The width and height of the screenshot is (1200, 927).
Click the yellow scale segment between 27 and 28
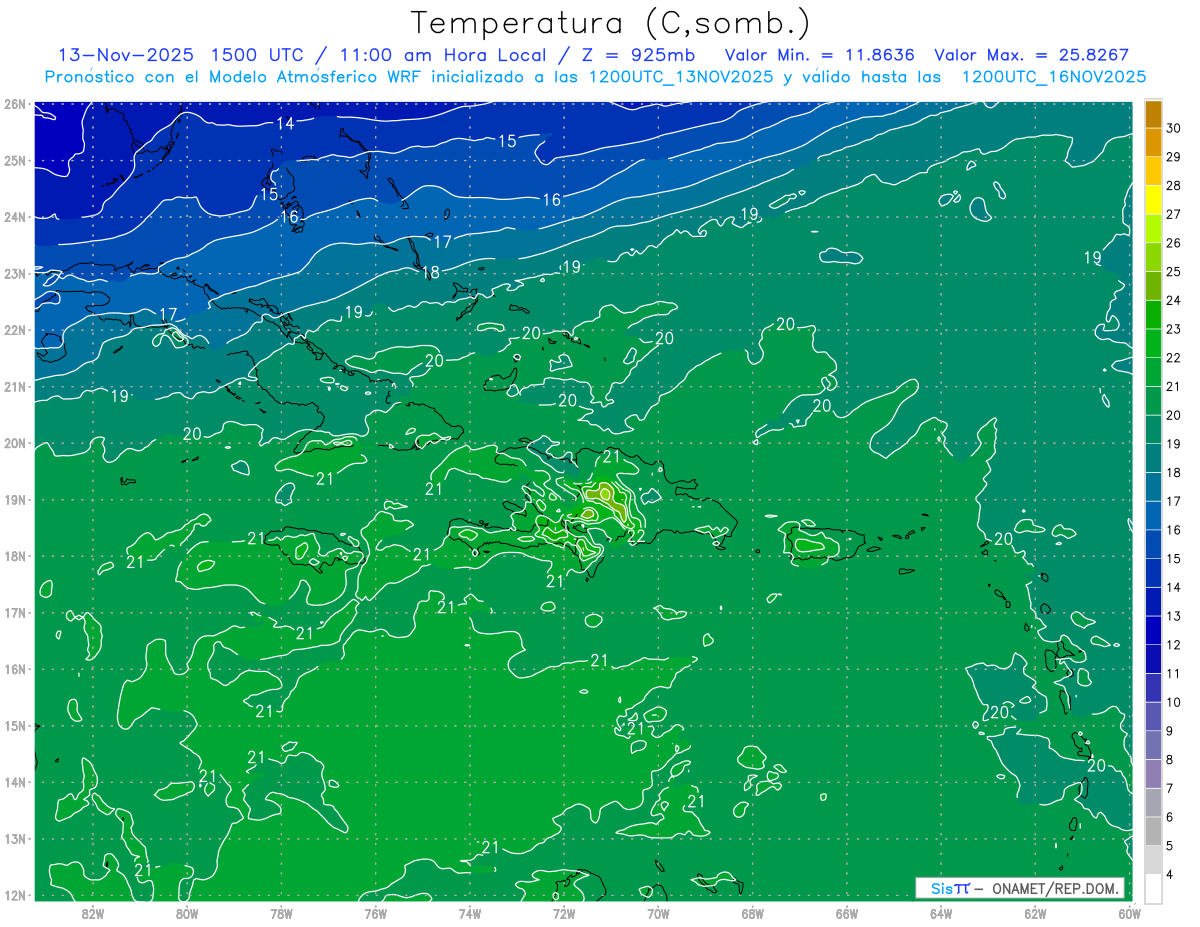point(1153,200)
